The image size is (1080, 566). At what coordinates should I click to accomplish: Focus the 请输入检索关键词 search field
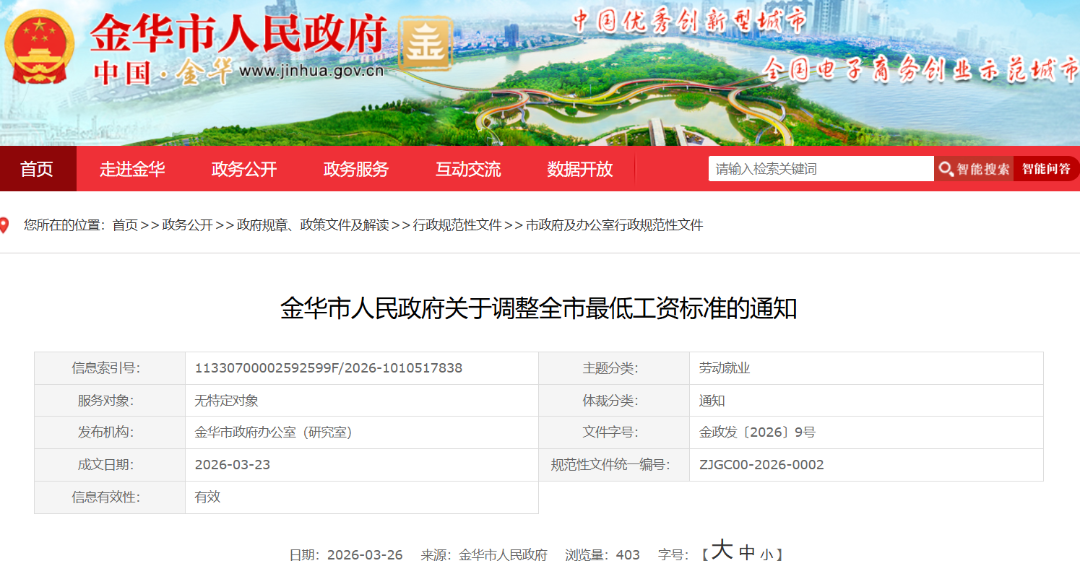coord(820,169)
